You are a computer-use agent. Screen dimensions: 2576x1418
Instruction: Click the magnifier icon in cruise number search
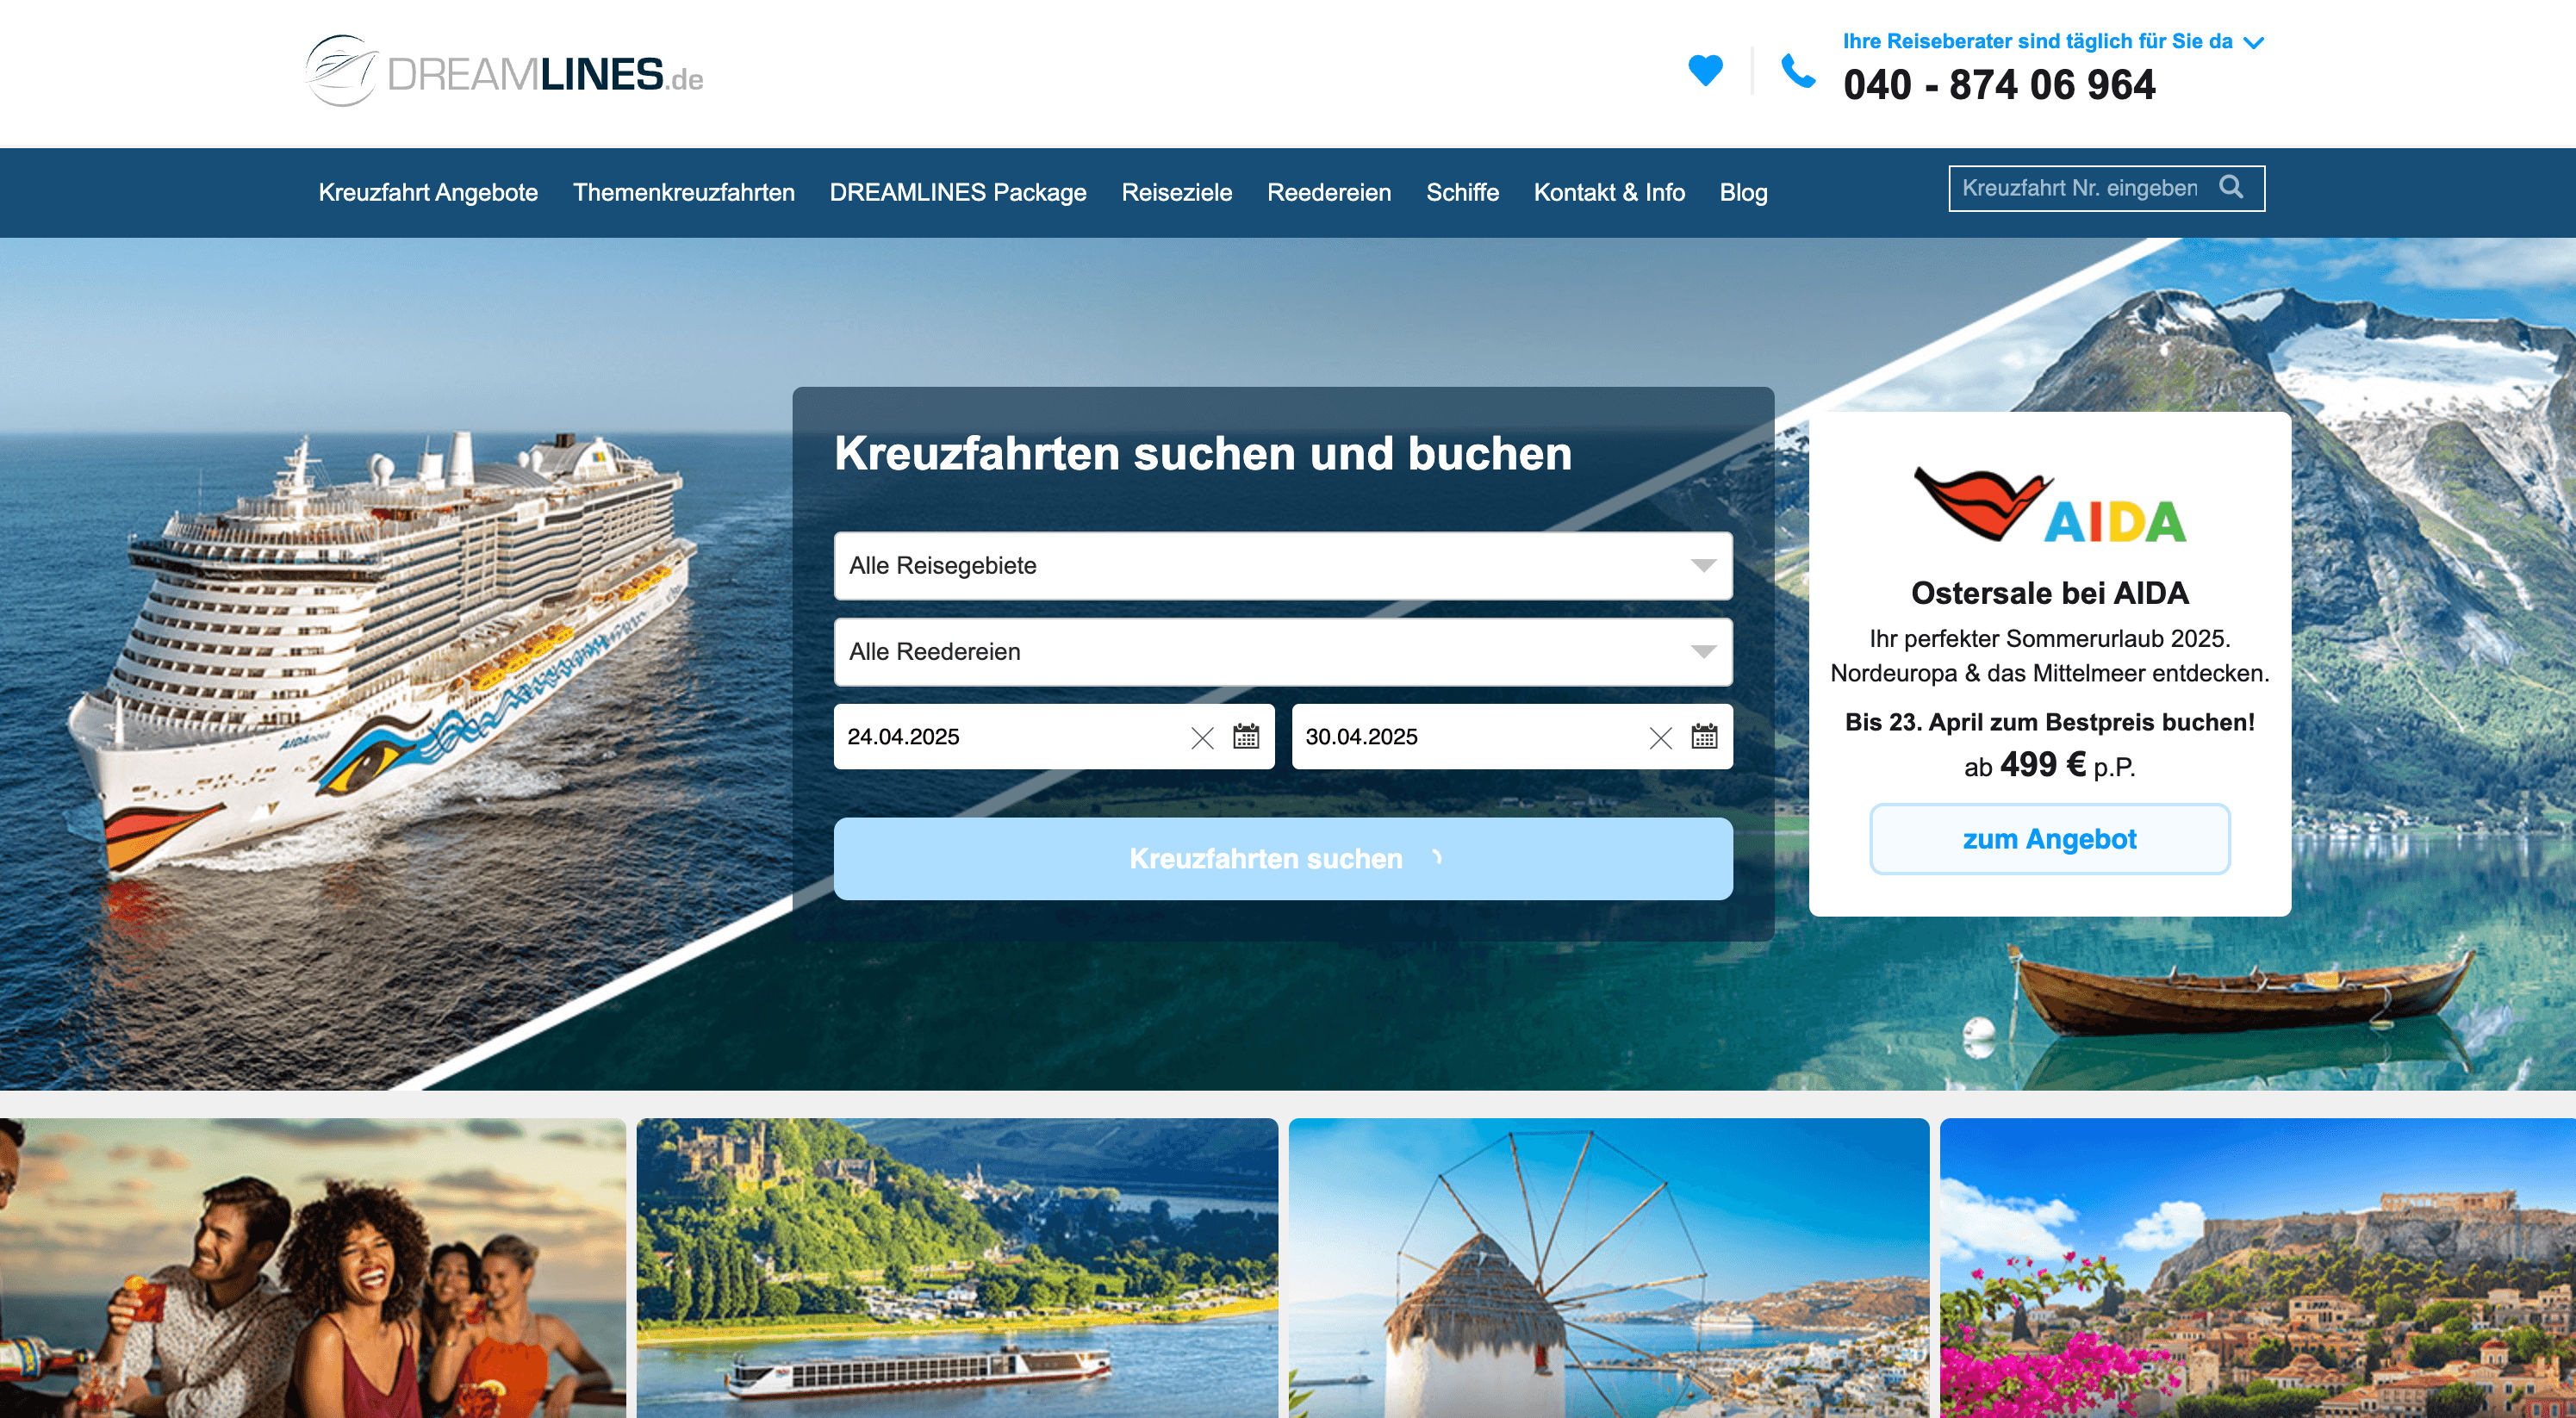click(2231, 187)
